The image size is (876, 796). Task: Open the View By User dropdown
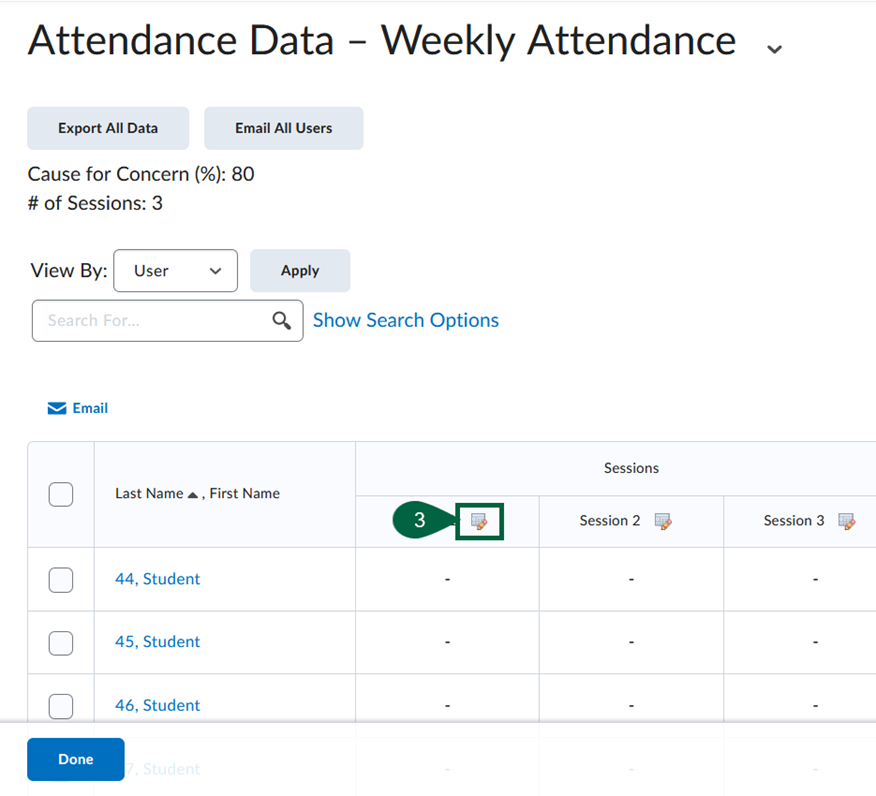point(176,271)
